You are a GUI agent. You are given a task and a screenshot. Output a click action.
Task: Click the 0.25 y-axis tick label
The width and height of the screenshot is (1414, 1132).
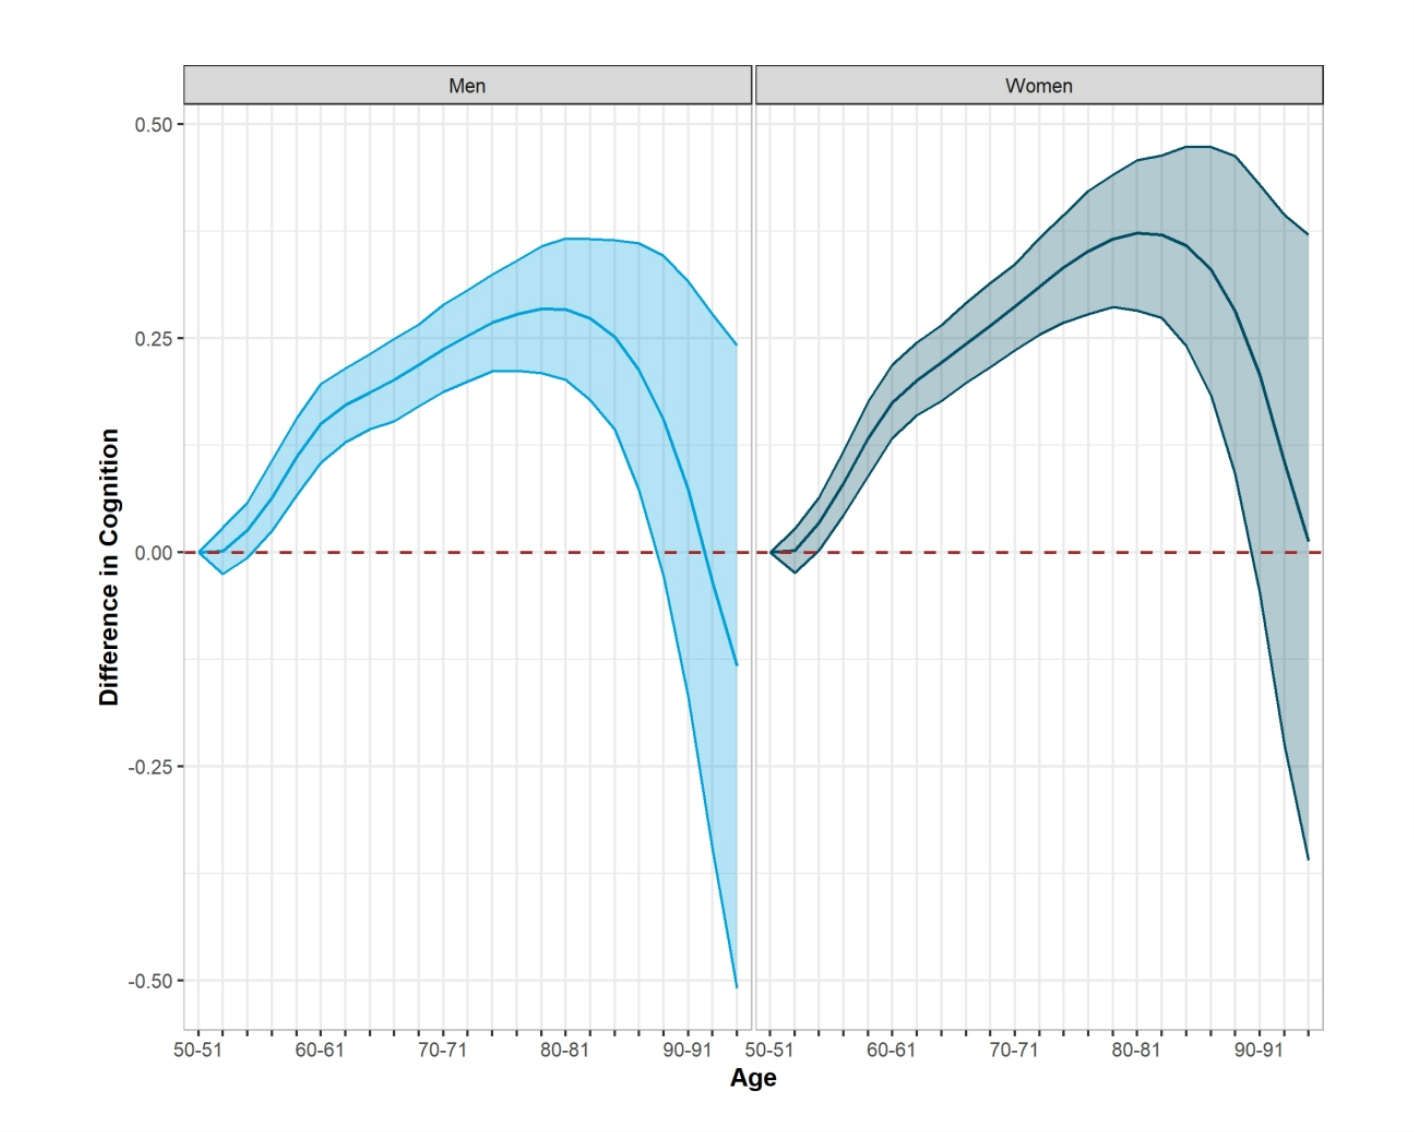point(153,339)
